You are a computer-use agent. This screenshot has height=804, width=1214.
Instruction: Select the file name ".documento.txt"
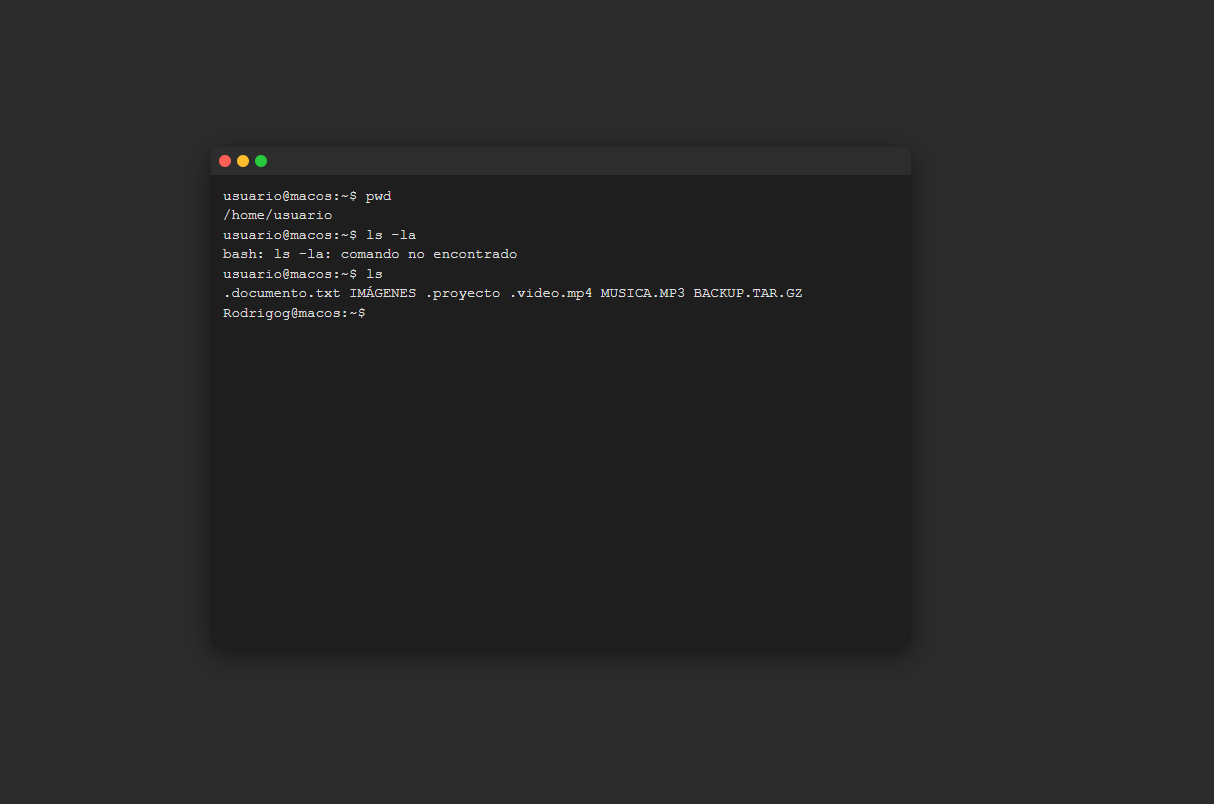pos(282,293)
